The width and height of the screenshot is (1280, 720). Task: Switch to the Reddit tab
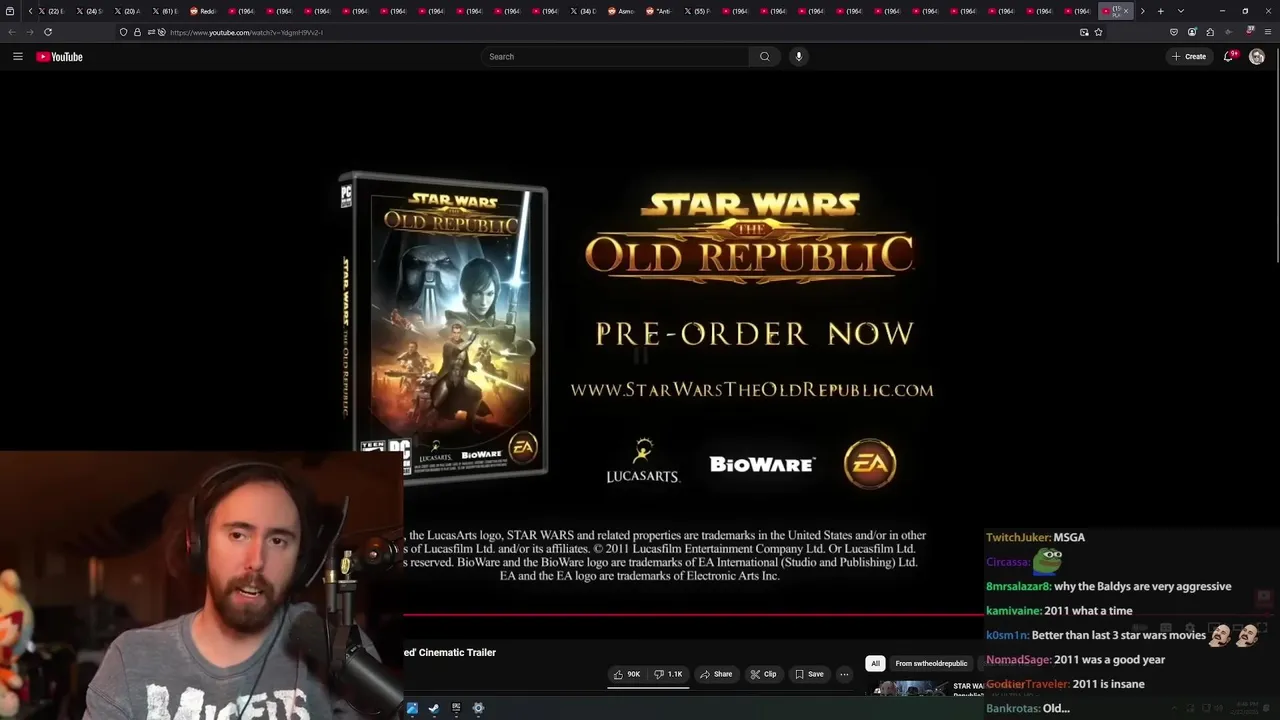click(204, 11)
